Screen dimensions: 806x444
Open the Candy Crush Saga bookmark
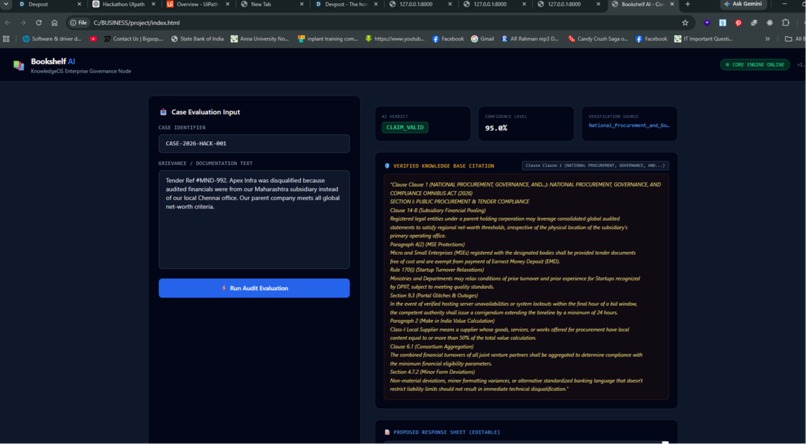pos(598,39)
